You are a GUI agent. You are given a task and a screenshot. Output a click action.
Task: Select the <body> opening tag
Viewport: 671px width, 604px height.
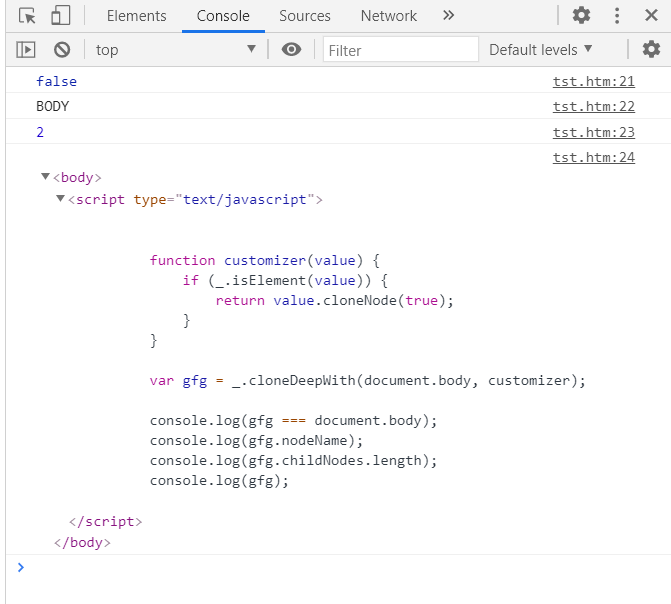click(77, 177)
